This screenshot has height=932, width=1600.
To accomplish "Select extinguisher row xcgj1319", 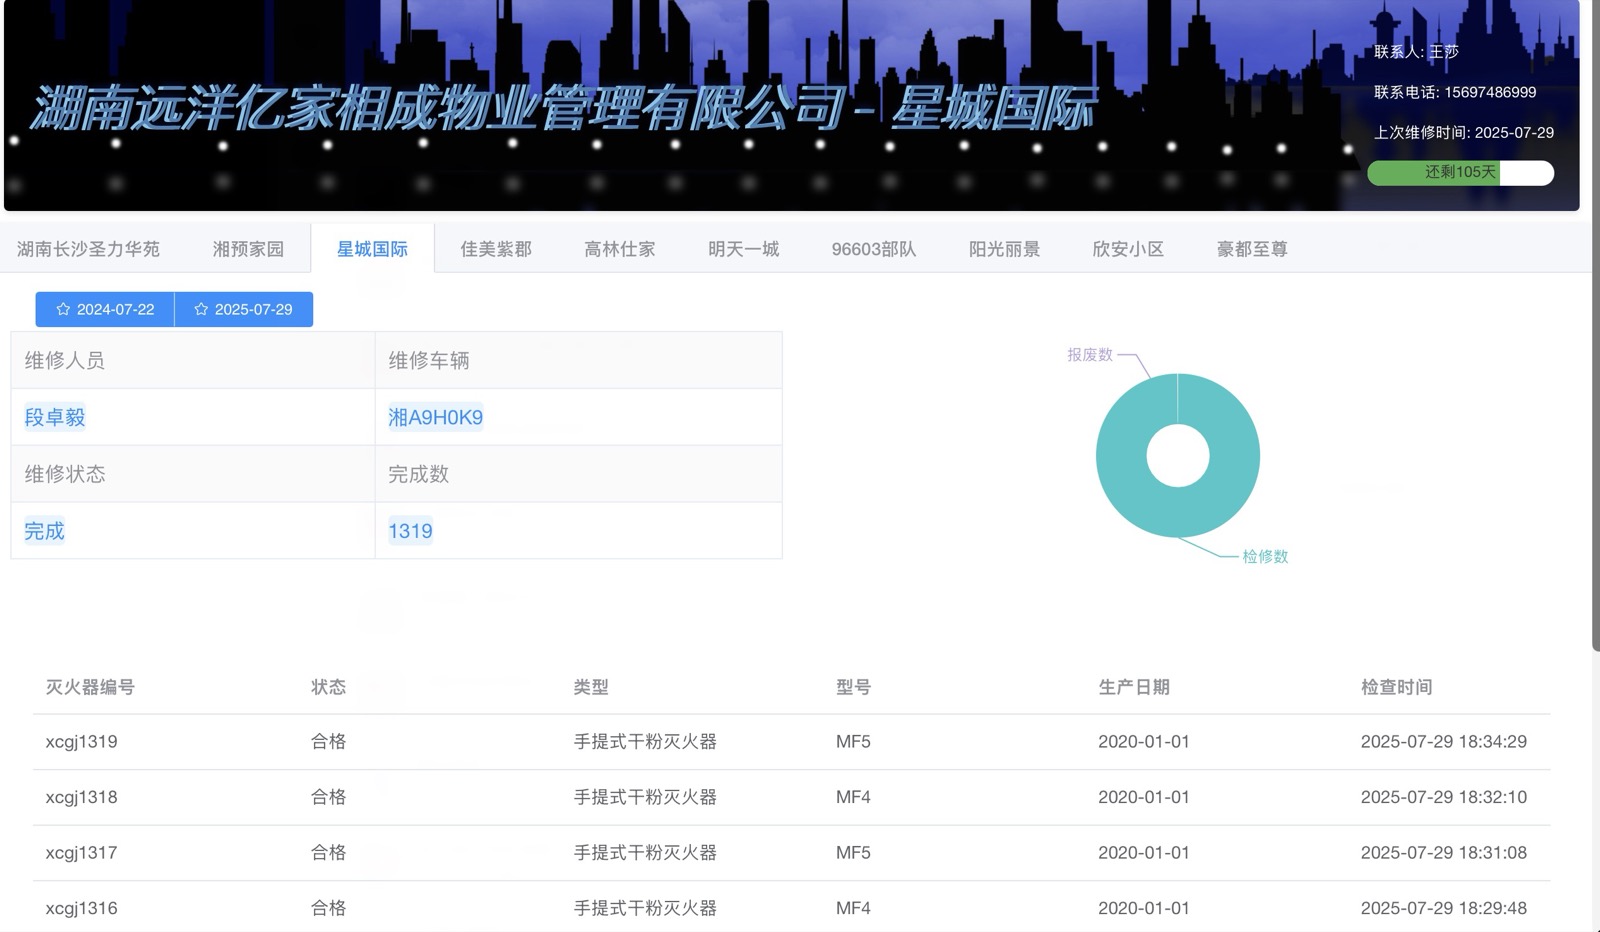I will 791,742.
